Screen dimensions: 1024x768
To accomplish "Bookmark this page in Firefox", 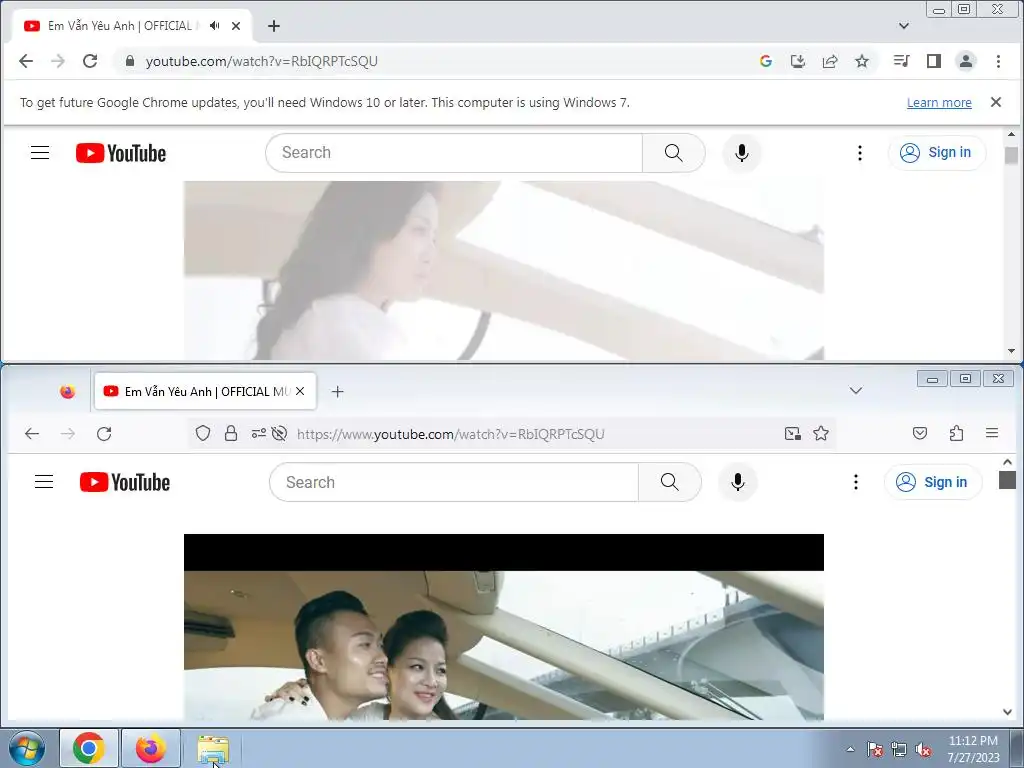I will point(821,434).
